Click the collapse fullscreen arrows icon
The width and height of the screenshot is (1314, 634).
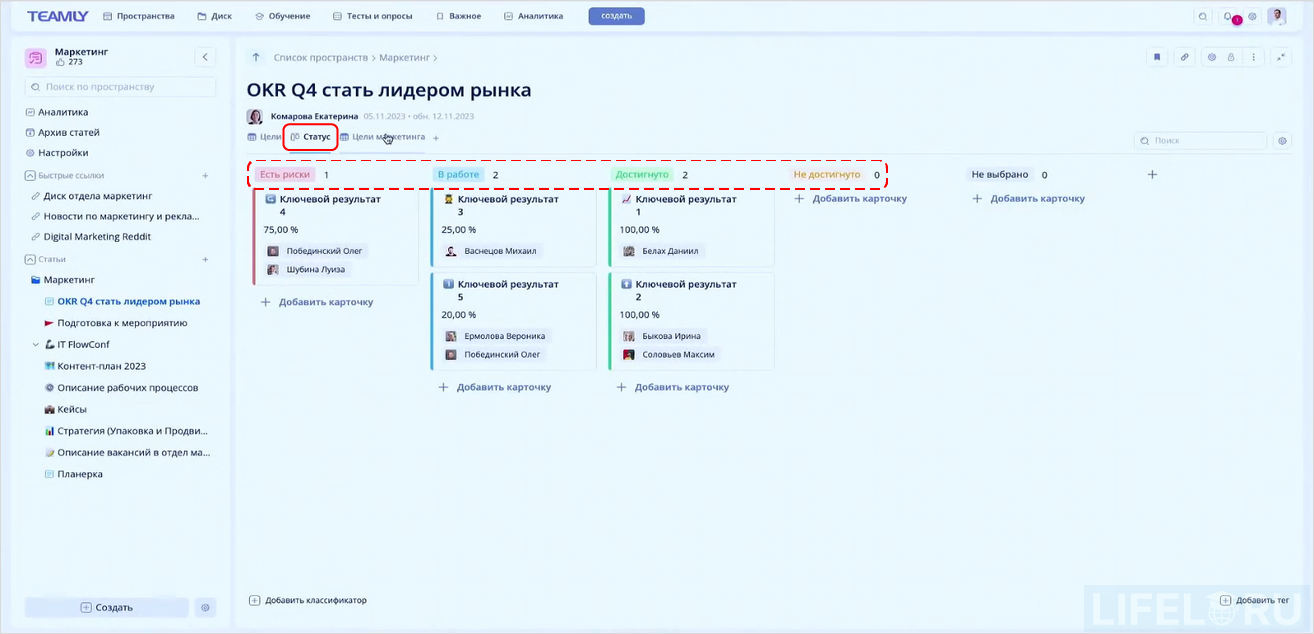point(1281,57)
